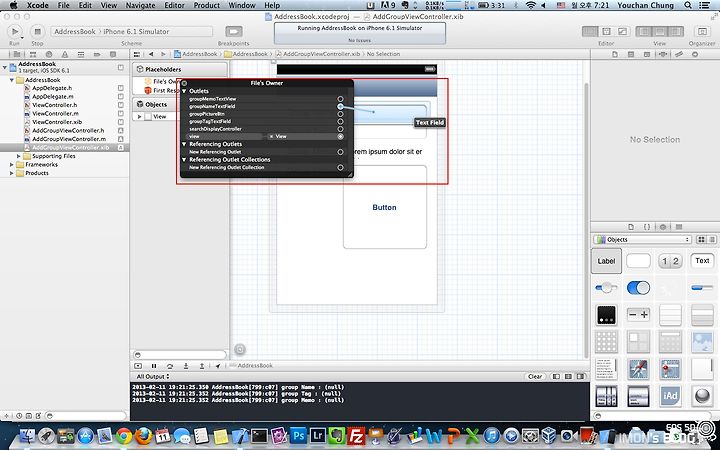Open the File menu
The image size is (720, 450).
pyautogui.click(x=63, y=5)
